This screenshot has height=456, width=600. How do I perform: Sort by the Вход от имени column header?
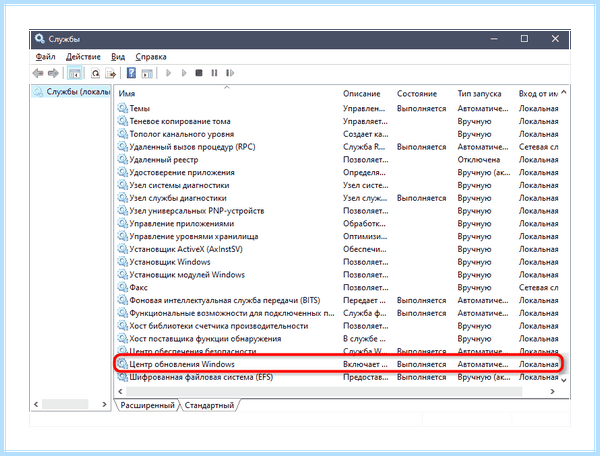(538, 93)
